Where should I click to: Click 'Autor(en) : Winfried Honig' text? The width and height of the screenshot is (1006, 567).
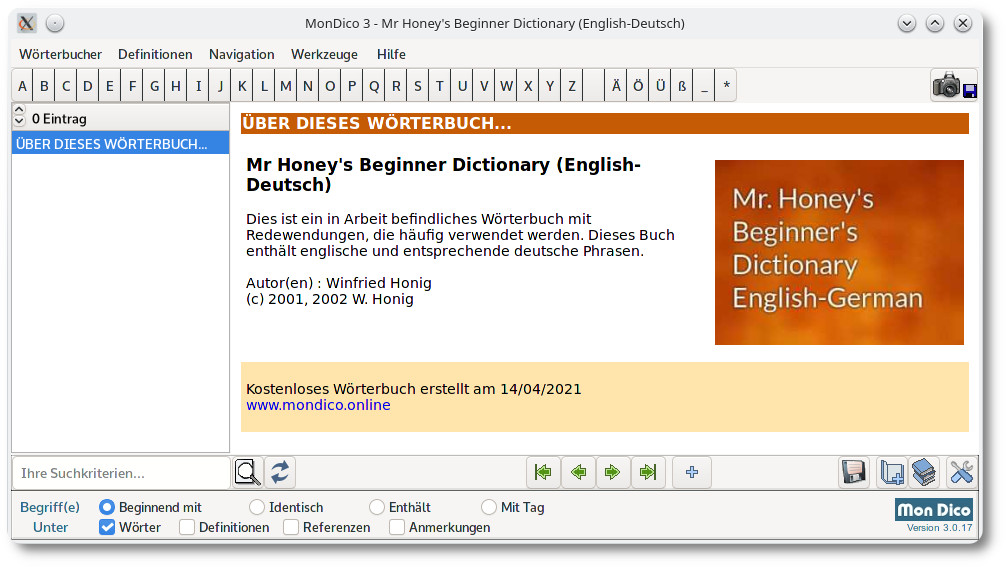tap(339, 283)
